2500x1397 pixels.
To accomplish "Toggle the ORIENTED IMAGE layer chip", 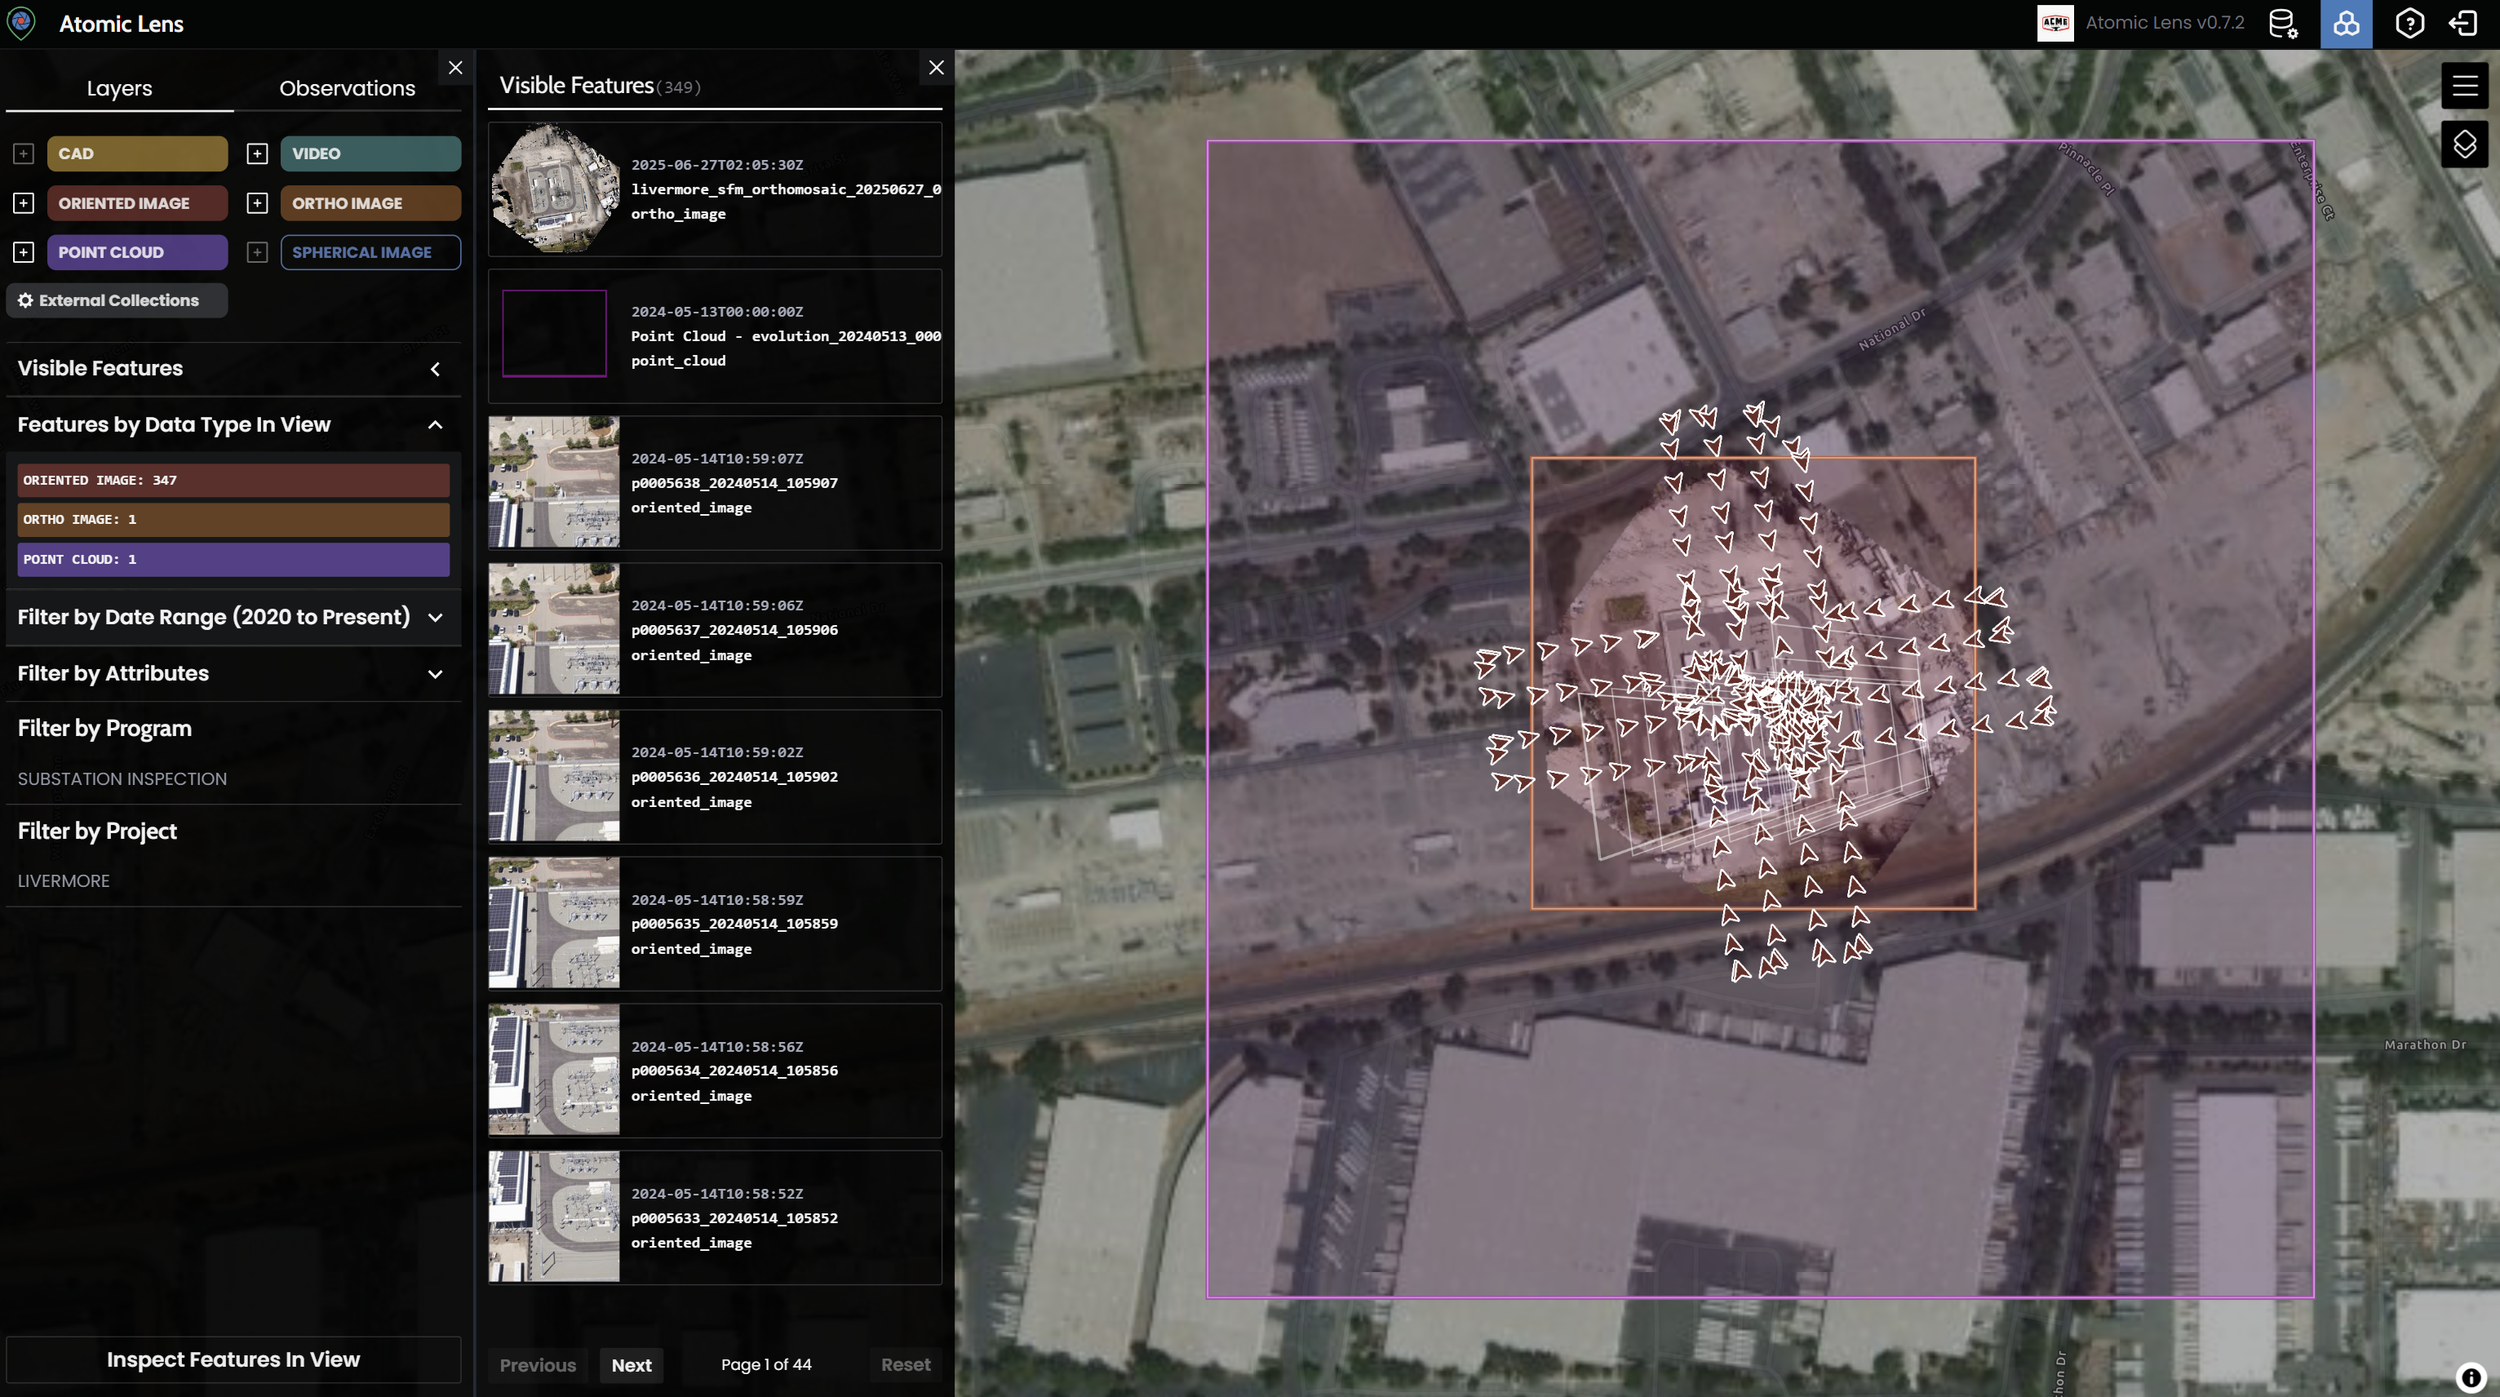I will pyautogui.click(x=137, y=203).
